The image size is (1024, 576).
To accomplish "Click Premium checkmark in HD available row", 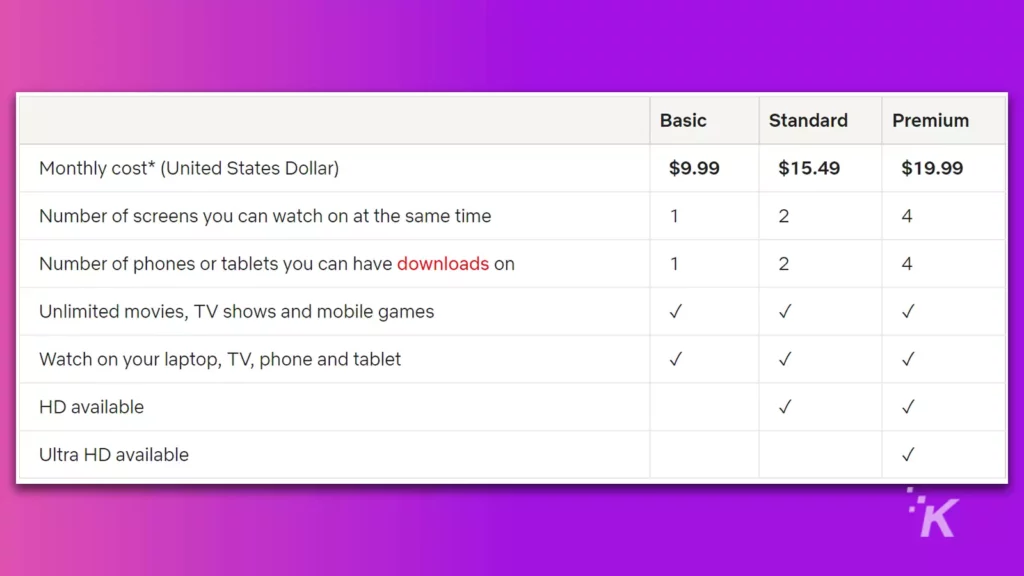I will click(x=908, y=407).
